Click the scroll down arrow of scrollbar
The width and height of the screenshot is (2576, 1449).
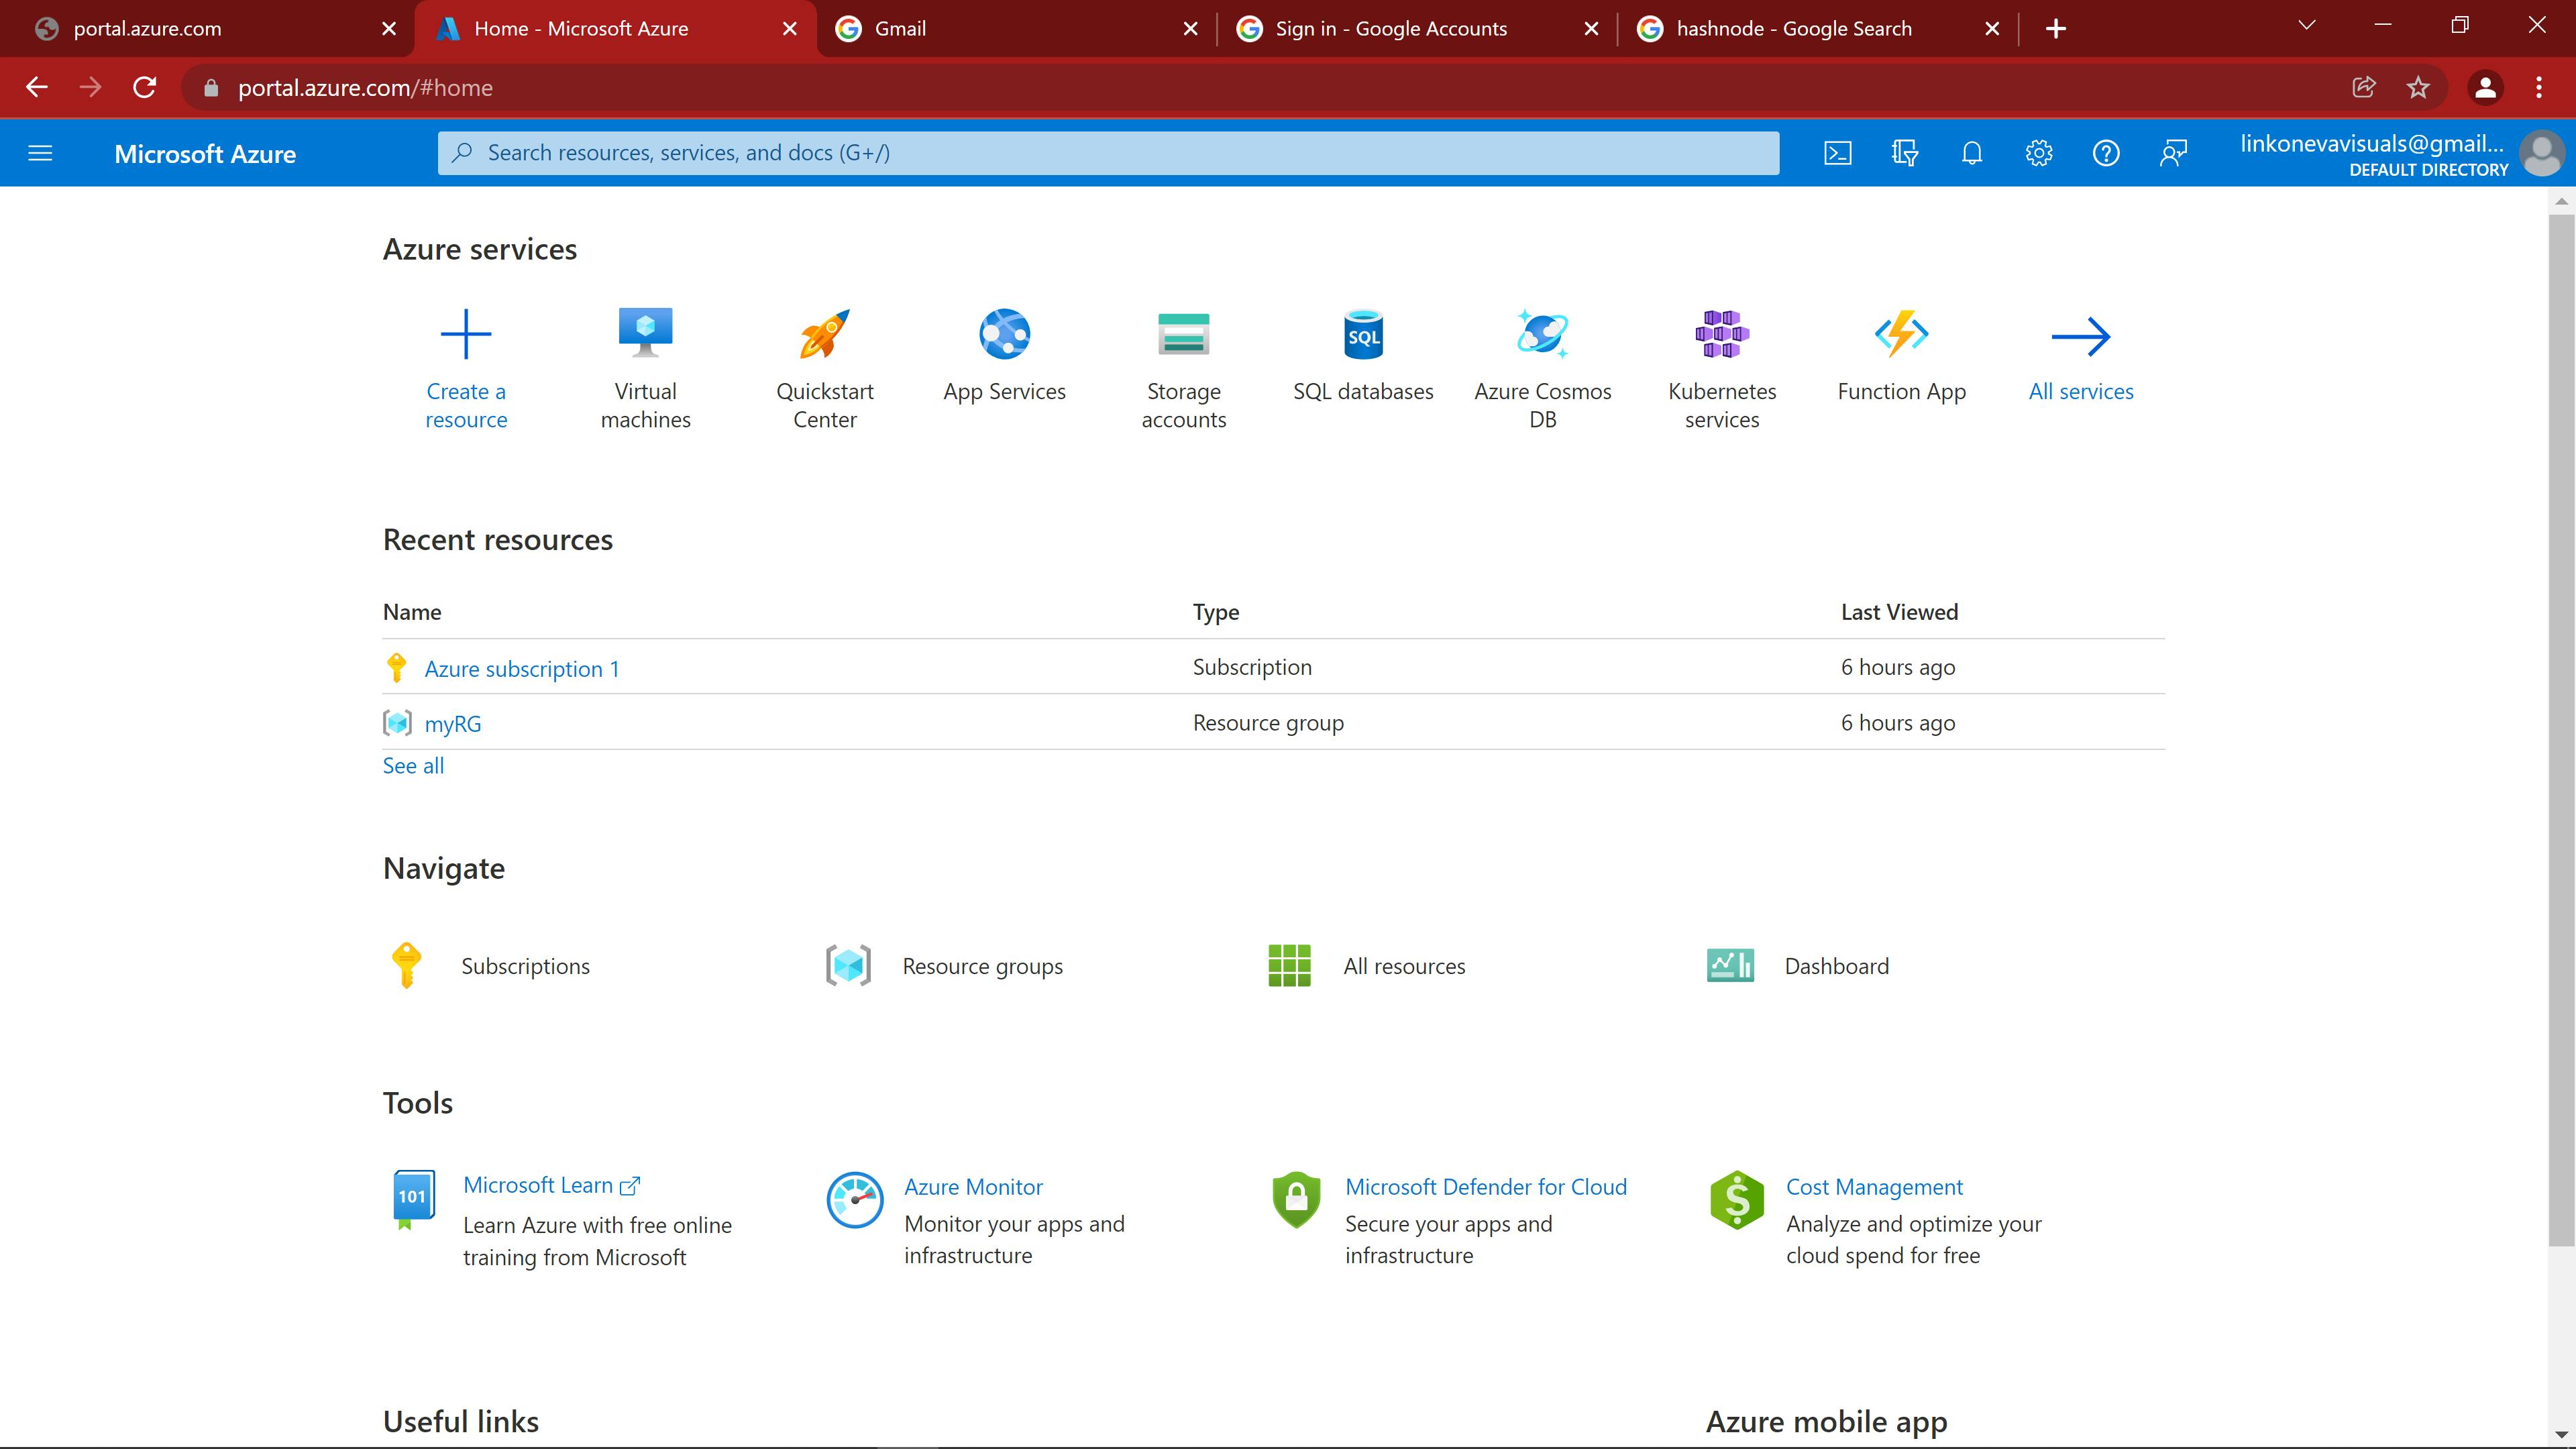pyautogui.click(x=2561, y=1435)
